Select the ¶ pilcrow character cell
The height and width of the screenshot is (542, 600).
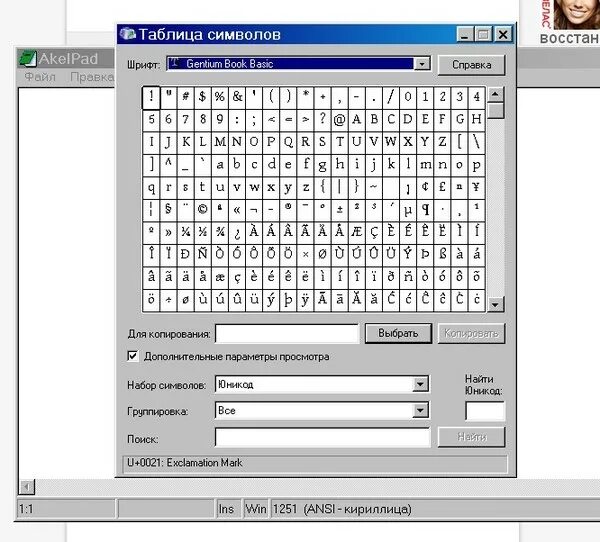(x=425, y=210)
